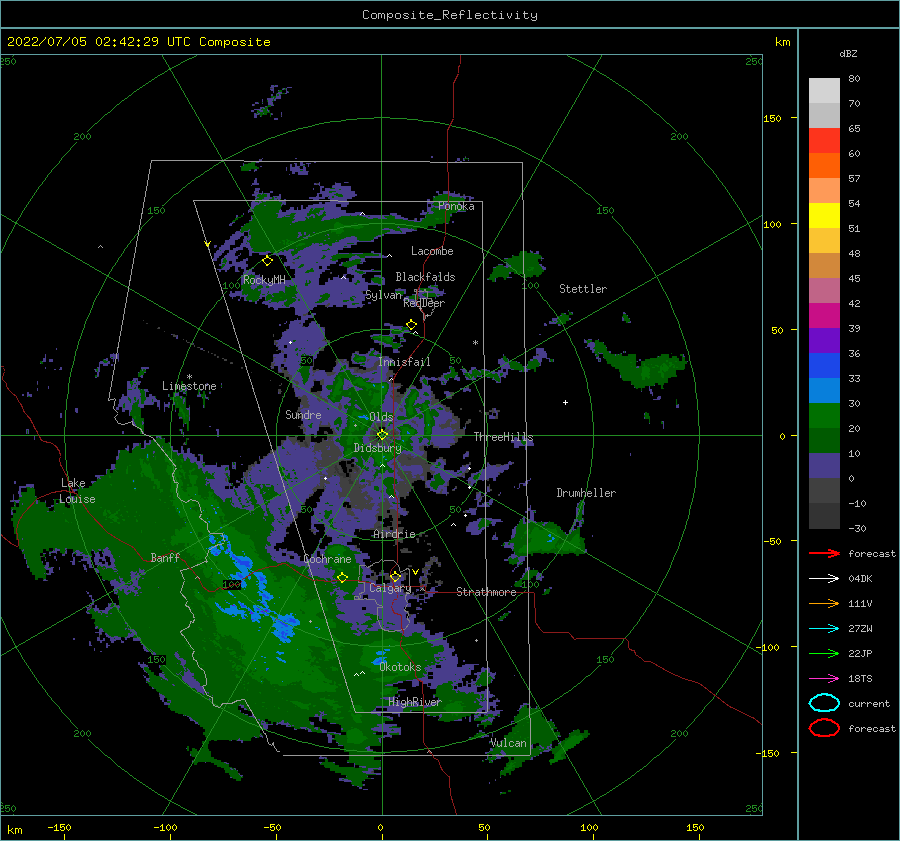The width and height of the screenshot is (900, 841).
Task: Click the HighRiver label
Action: point(414,702)
